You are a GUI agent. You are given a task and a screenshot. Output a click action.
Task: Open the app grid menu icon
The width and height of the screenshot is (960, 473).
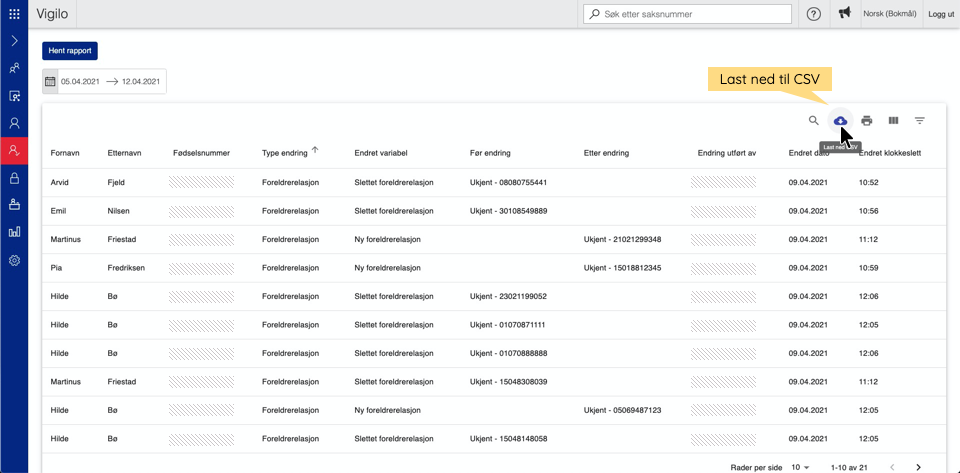point(14,13)
